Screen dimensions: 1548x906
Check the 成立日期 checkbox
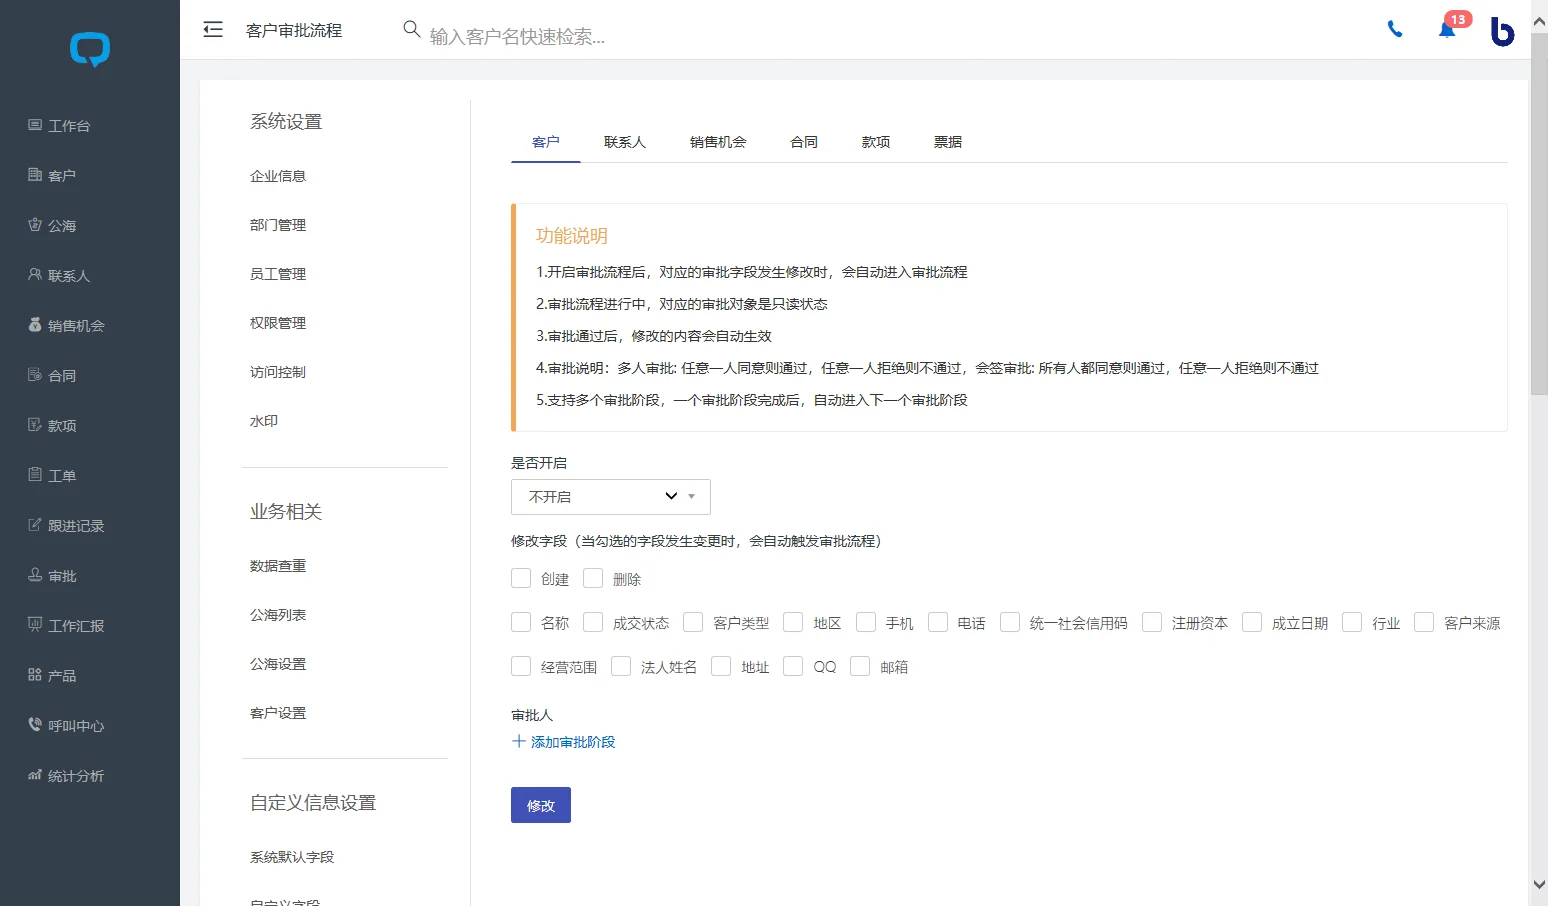pos(1252,622)
